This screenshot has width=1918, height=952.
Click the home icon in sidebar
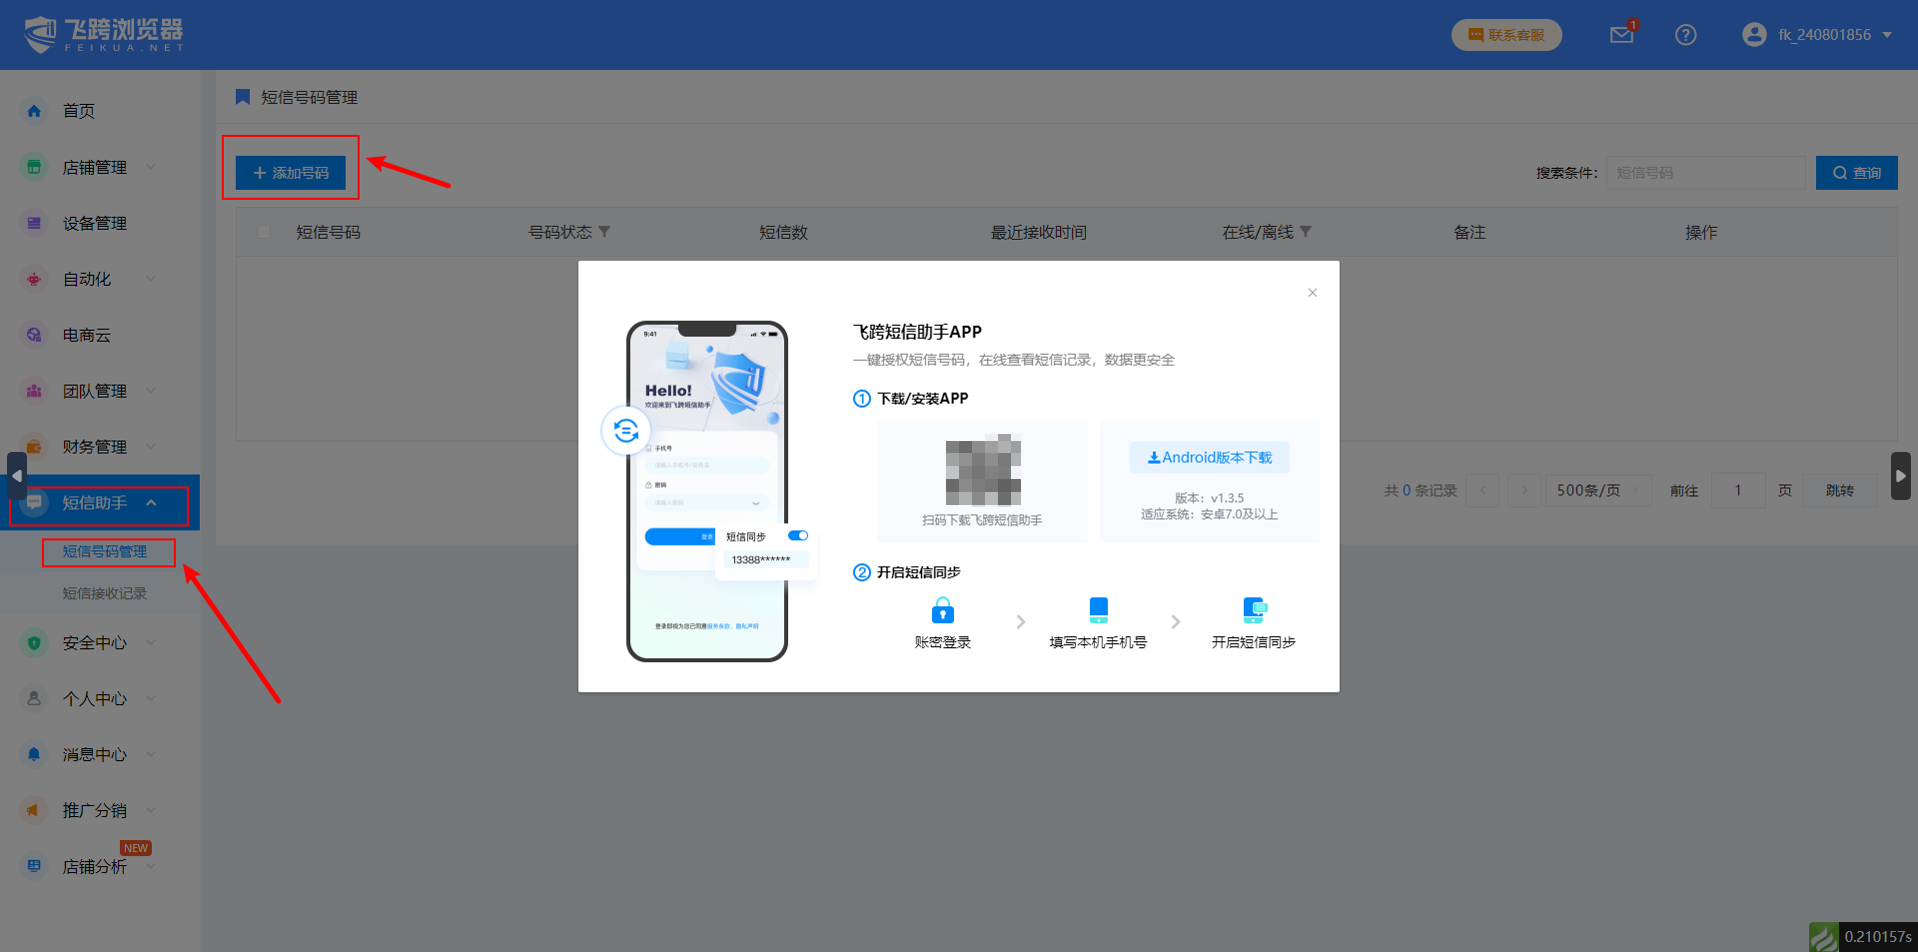(x=34, y=111)
